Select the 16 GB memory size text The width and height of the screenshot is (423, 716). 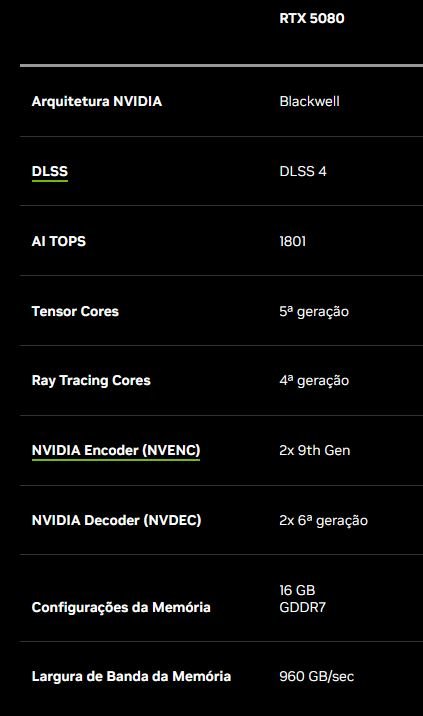click(297, 590)
